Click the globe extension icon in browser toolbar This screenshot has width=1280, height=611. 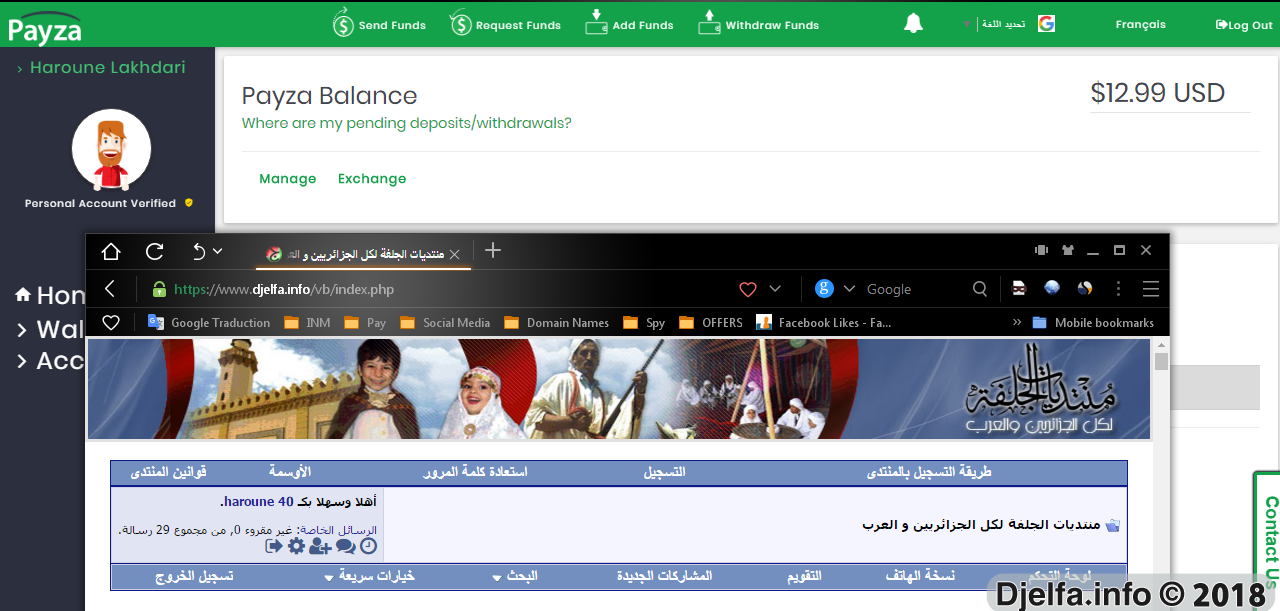1051,289
